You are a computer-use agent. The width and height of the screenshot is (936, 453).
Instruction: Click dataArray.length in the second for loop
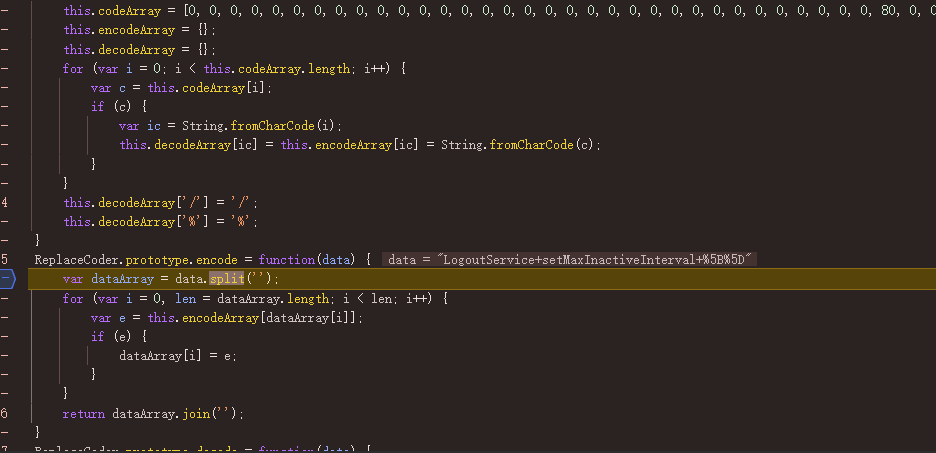click(256, 298)
